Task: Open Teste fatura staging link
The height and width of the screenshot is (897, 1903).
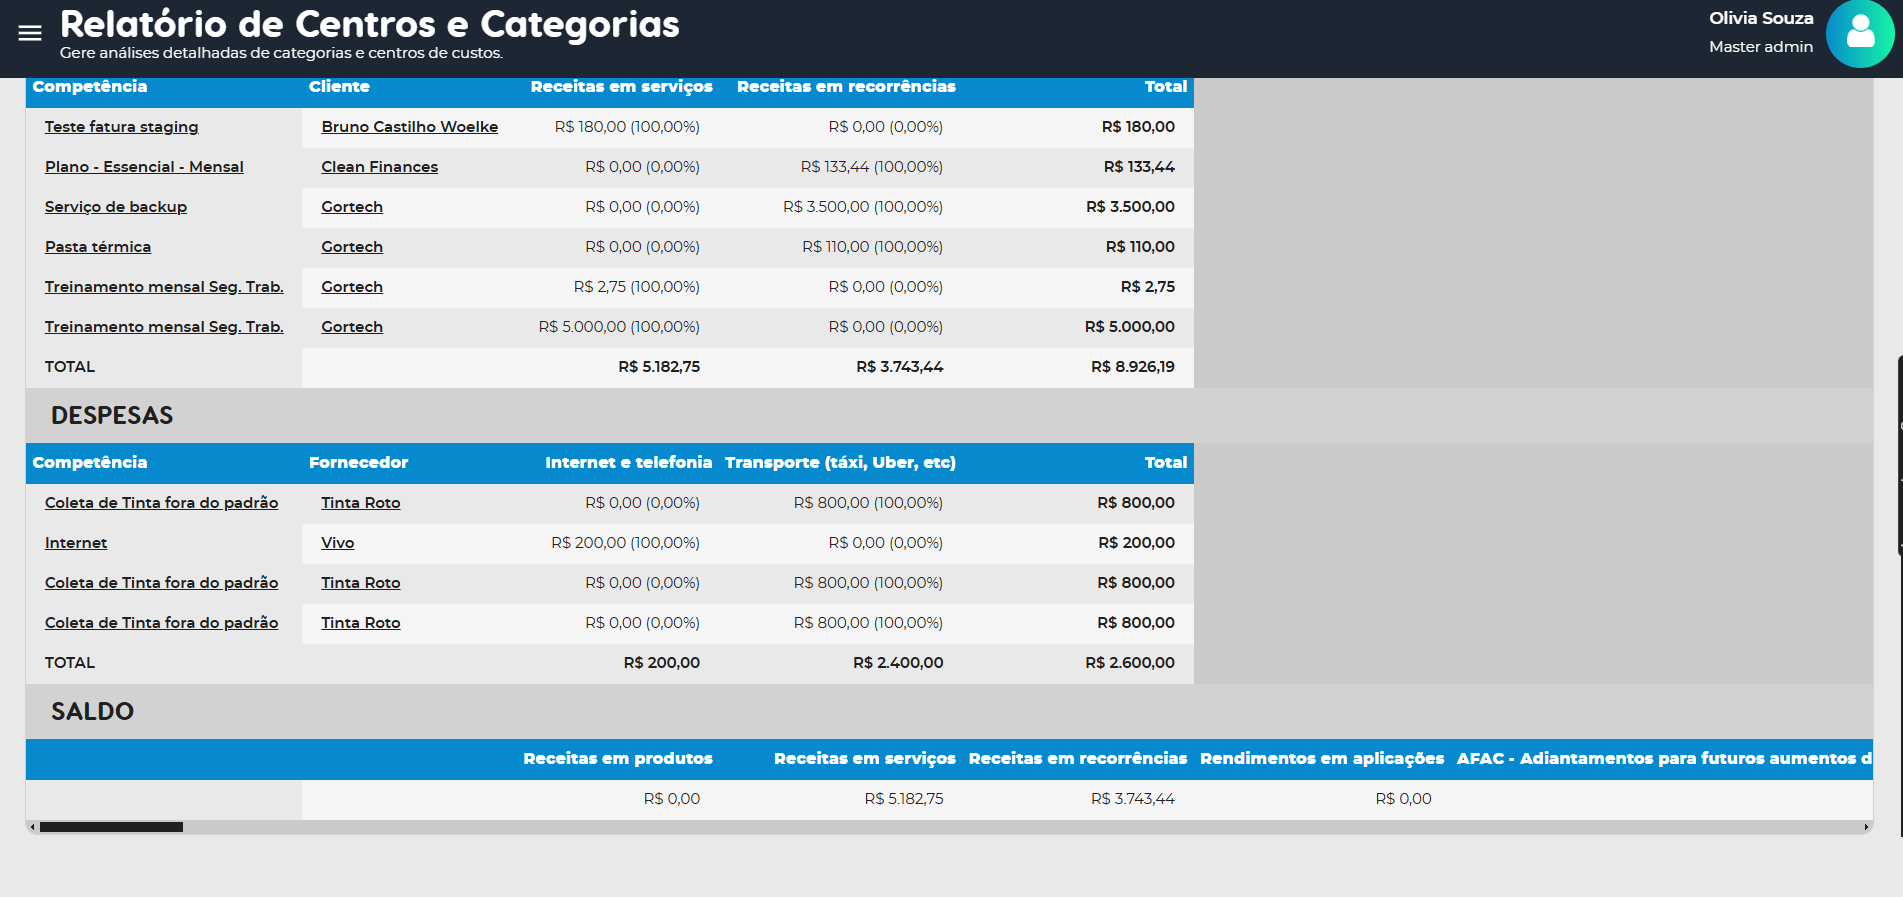Action: point(121,127)
